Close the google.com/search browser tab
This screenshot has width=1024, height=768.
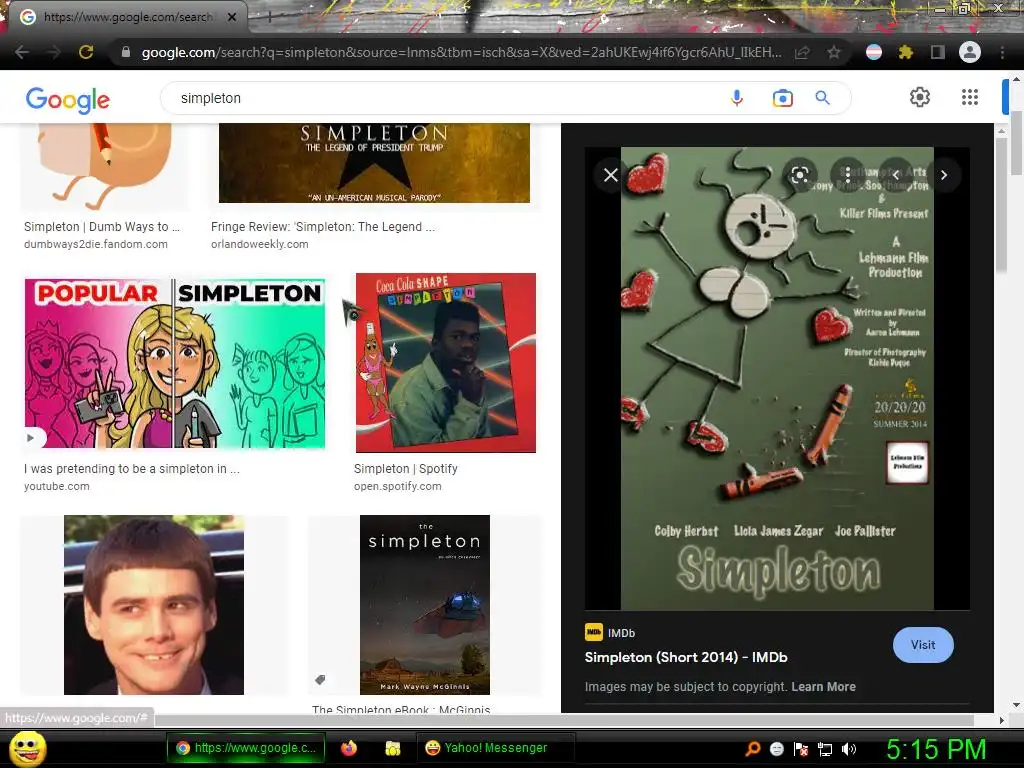[x=232, y=17]
